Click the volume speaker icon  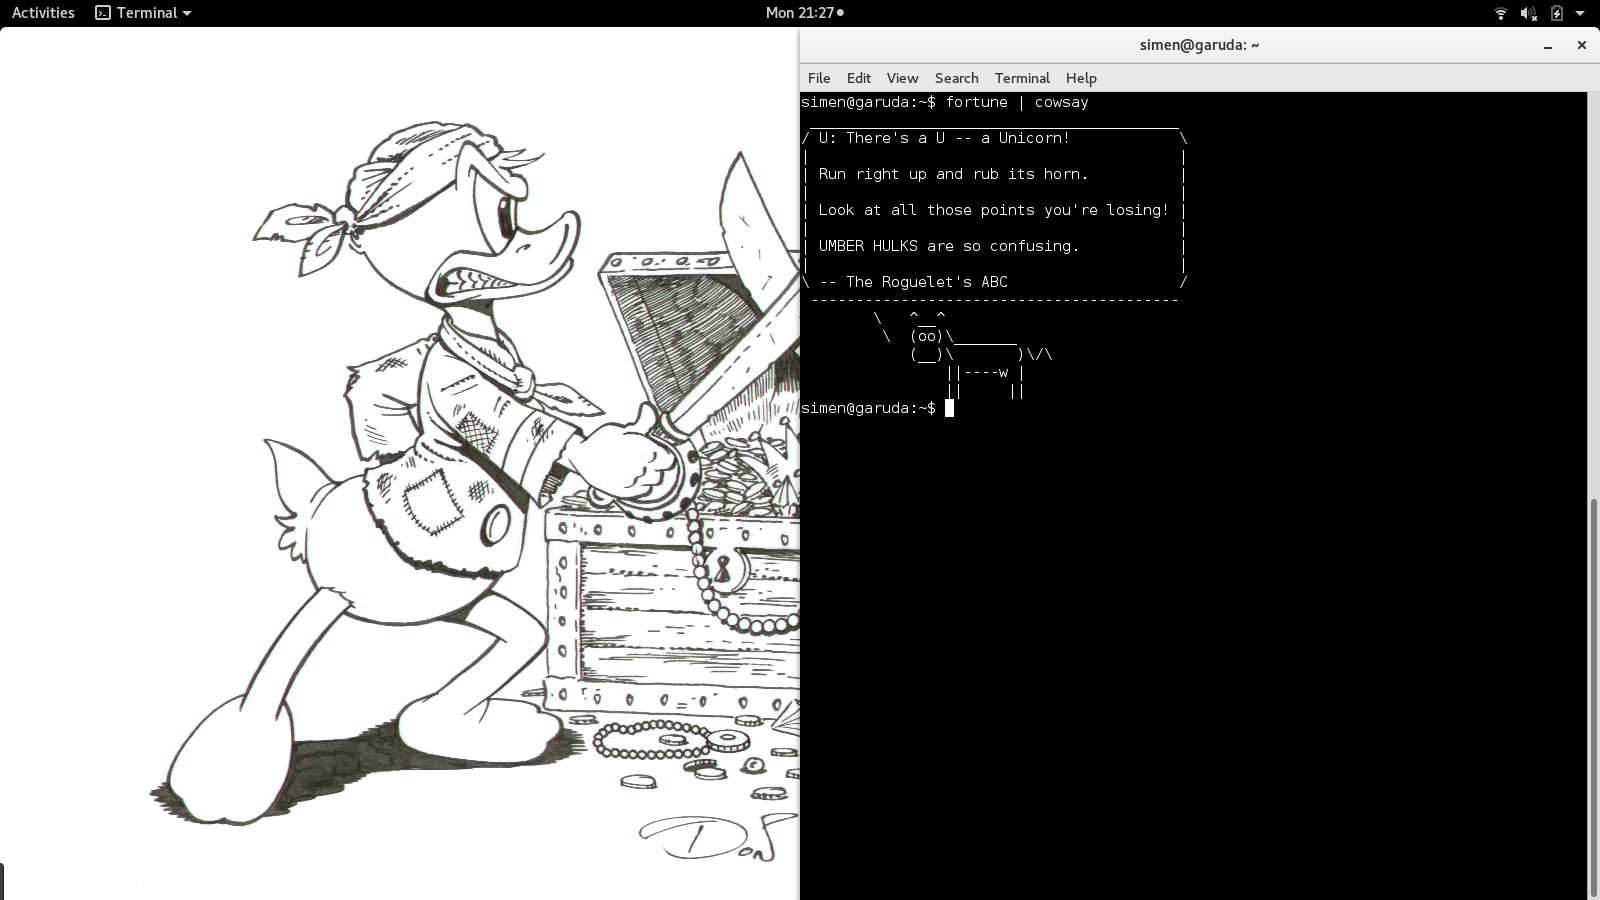coord(1528,13)
